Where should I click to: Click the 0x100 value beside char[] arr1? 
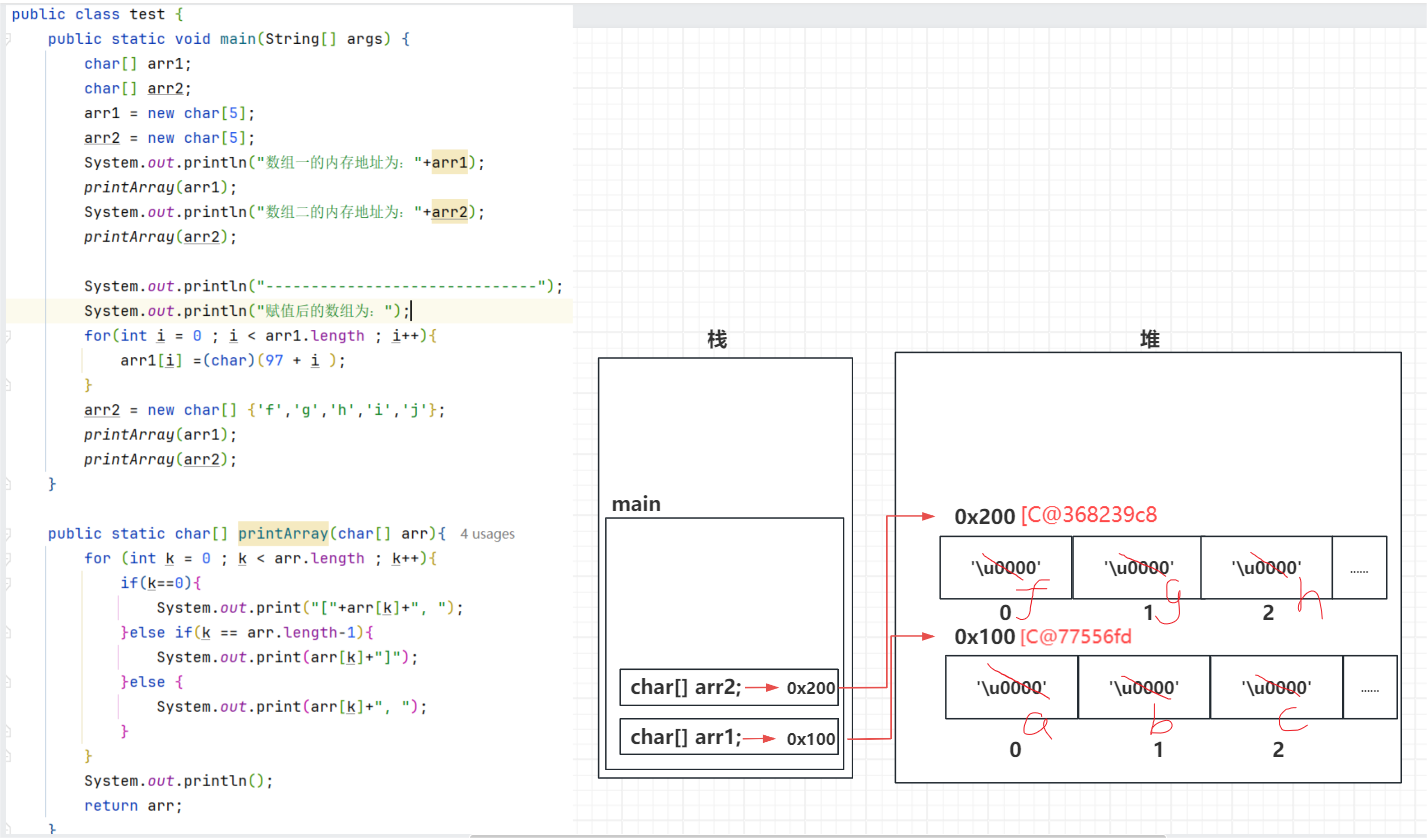pos(809,739)
